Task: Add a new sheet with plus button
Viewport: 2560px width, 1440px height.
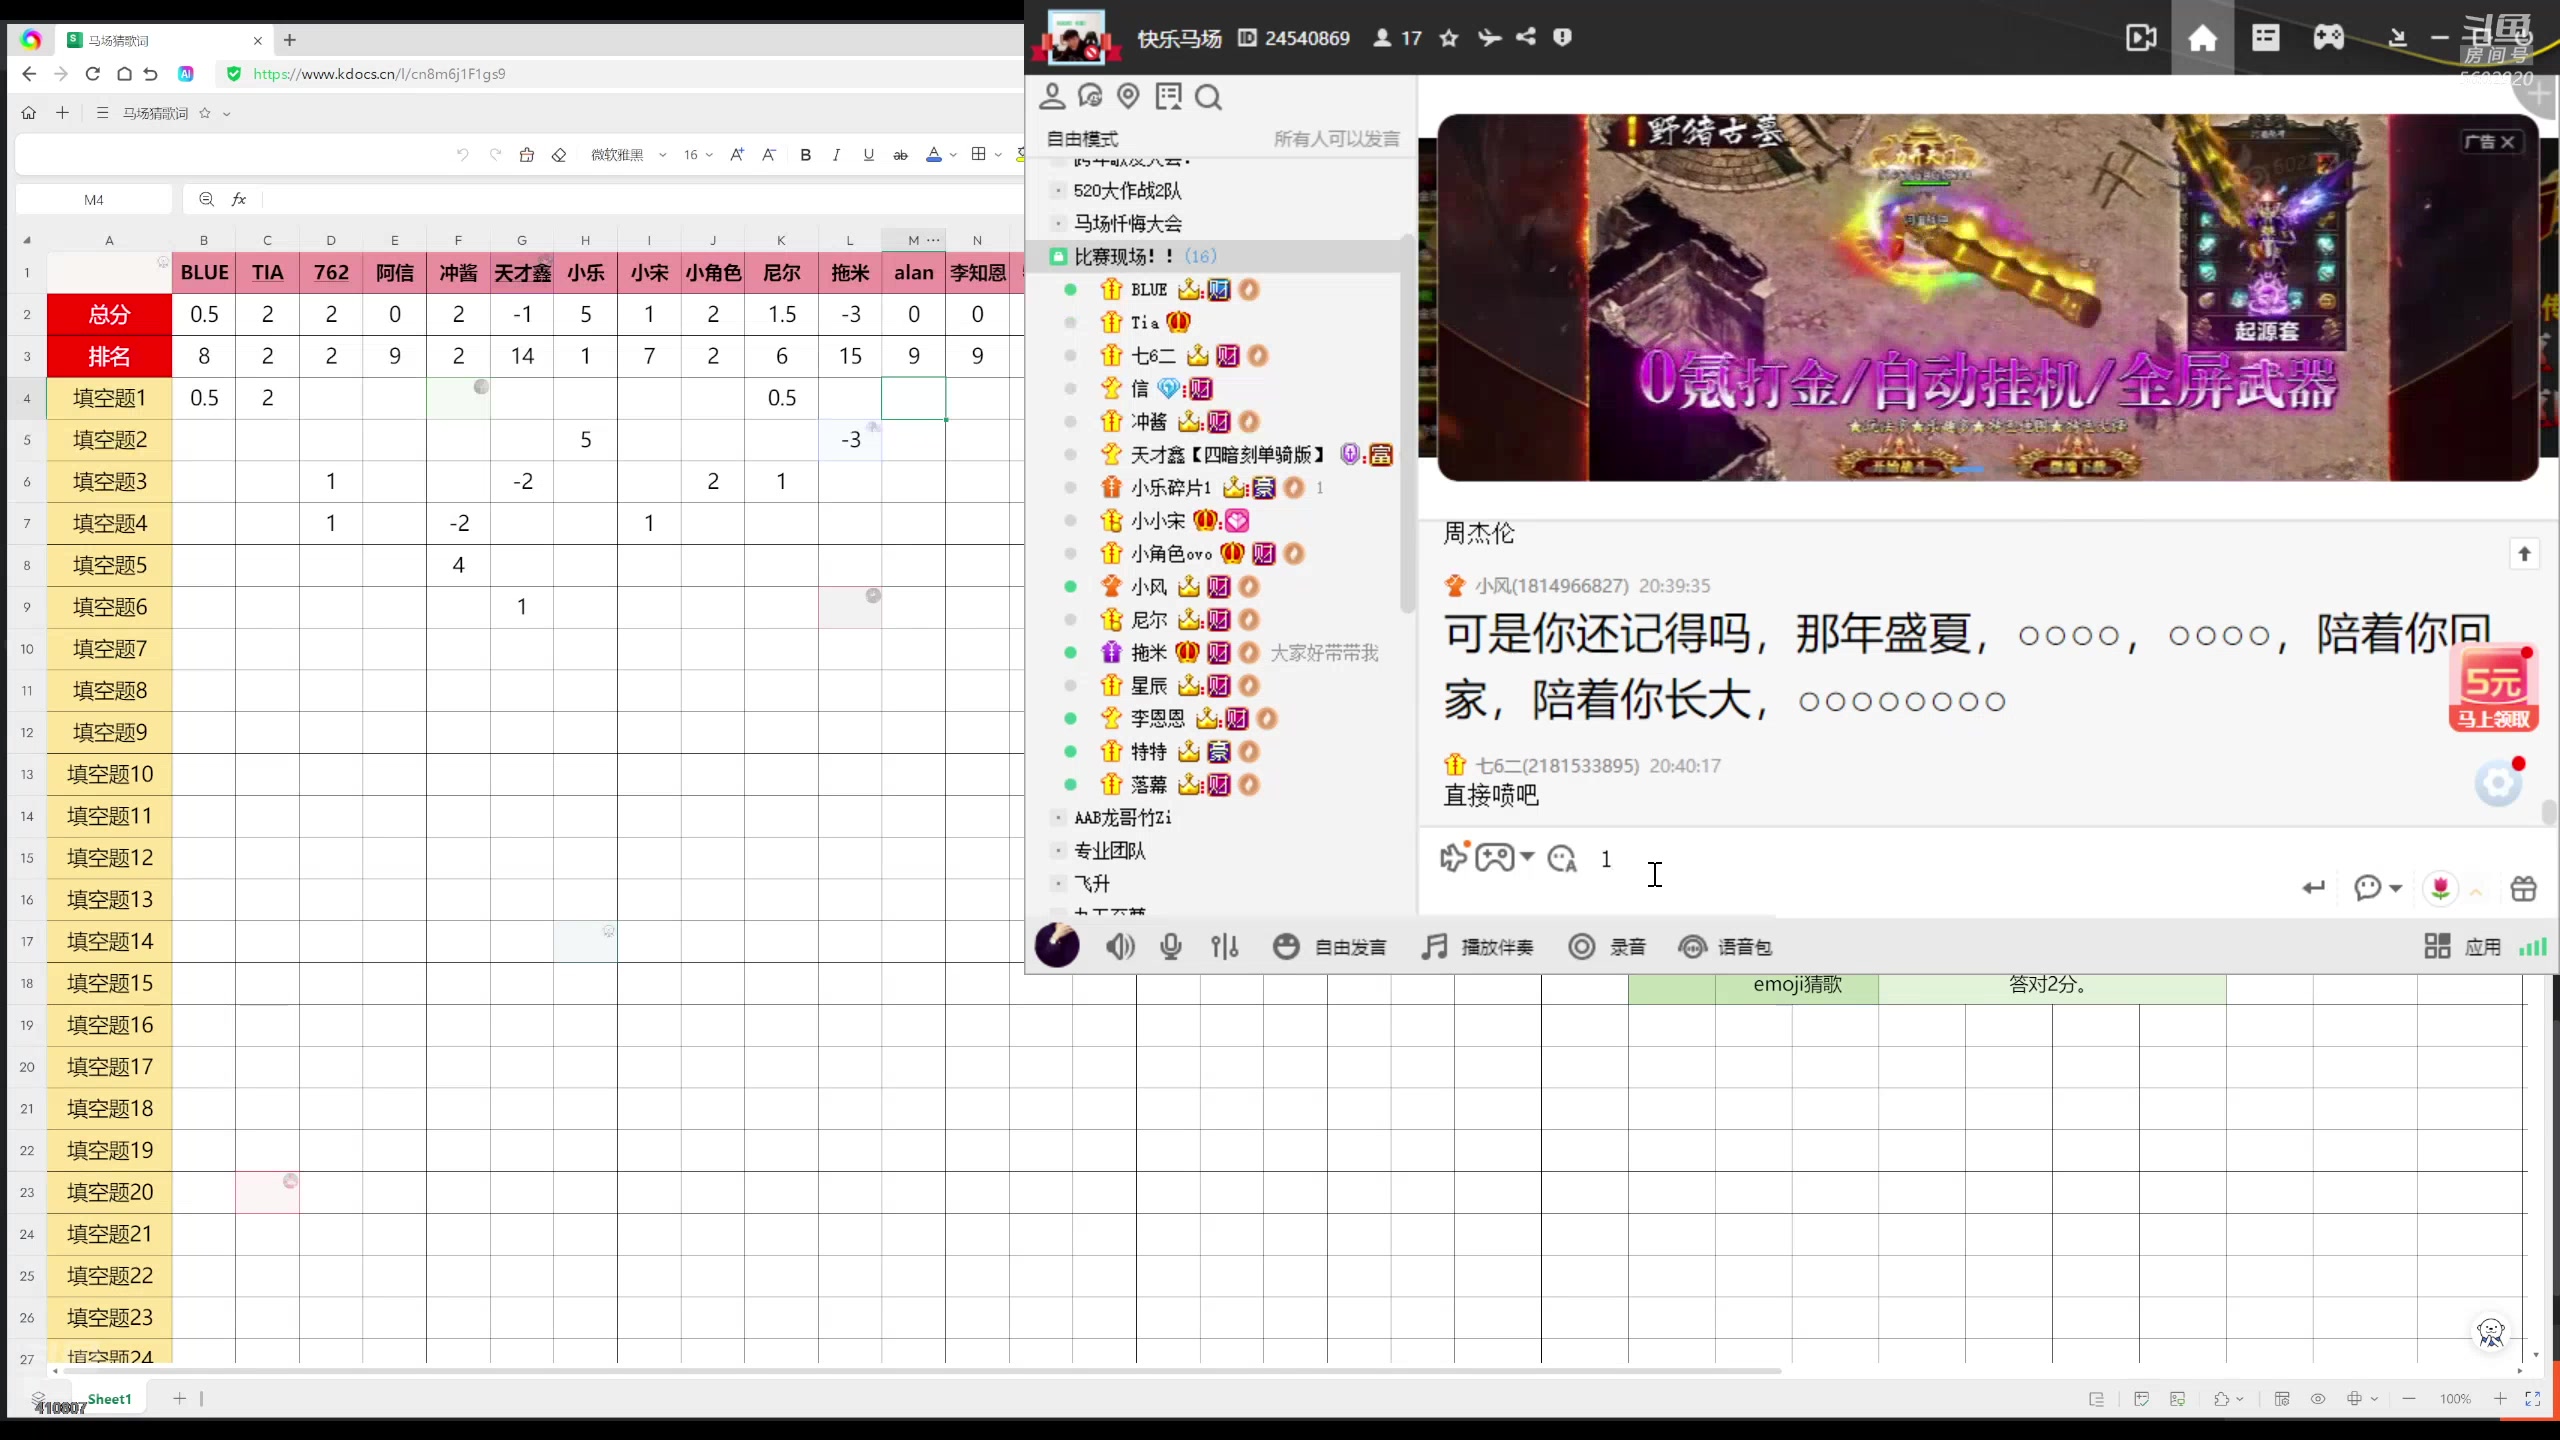Action: click(179, 1399)
